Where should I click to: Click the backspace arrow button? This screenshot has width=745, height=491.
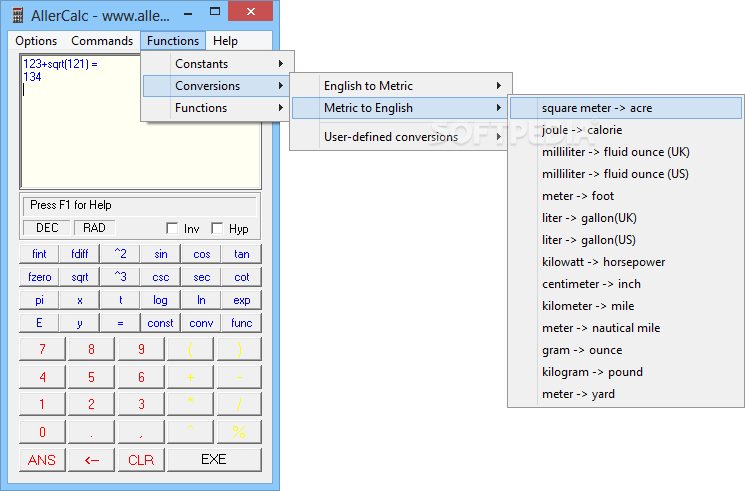pyautogui.click(x=91, y=460)
